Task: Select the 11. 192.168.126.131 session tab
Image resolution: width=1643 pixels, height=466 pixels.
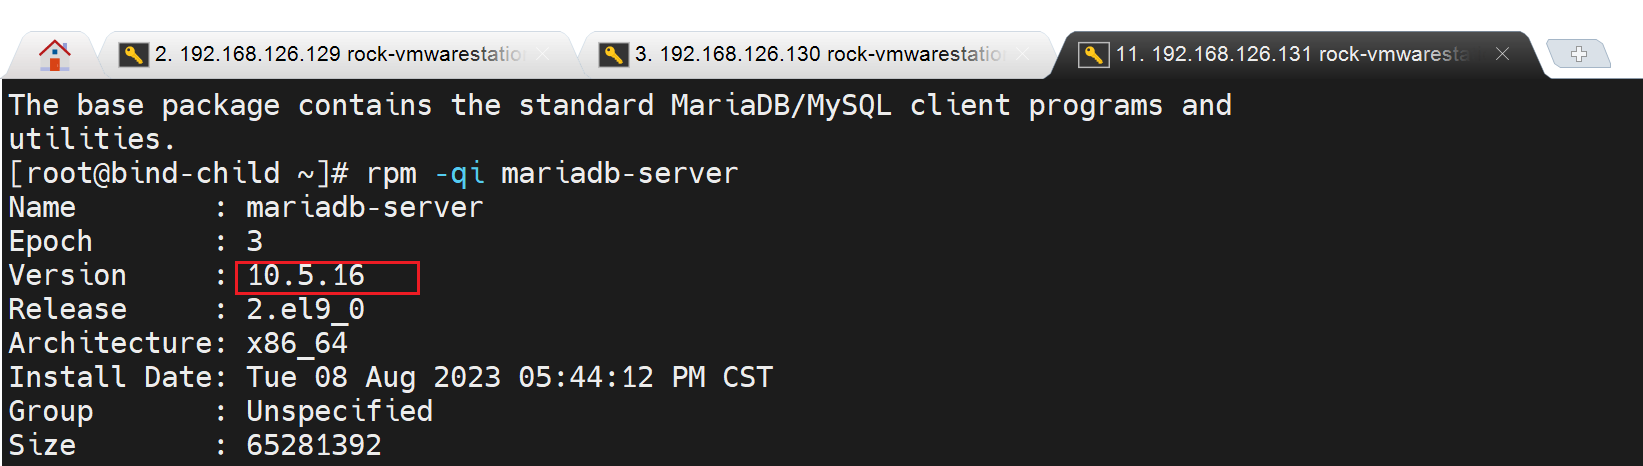Action: click(x=1292, y=54)
